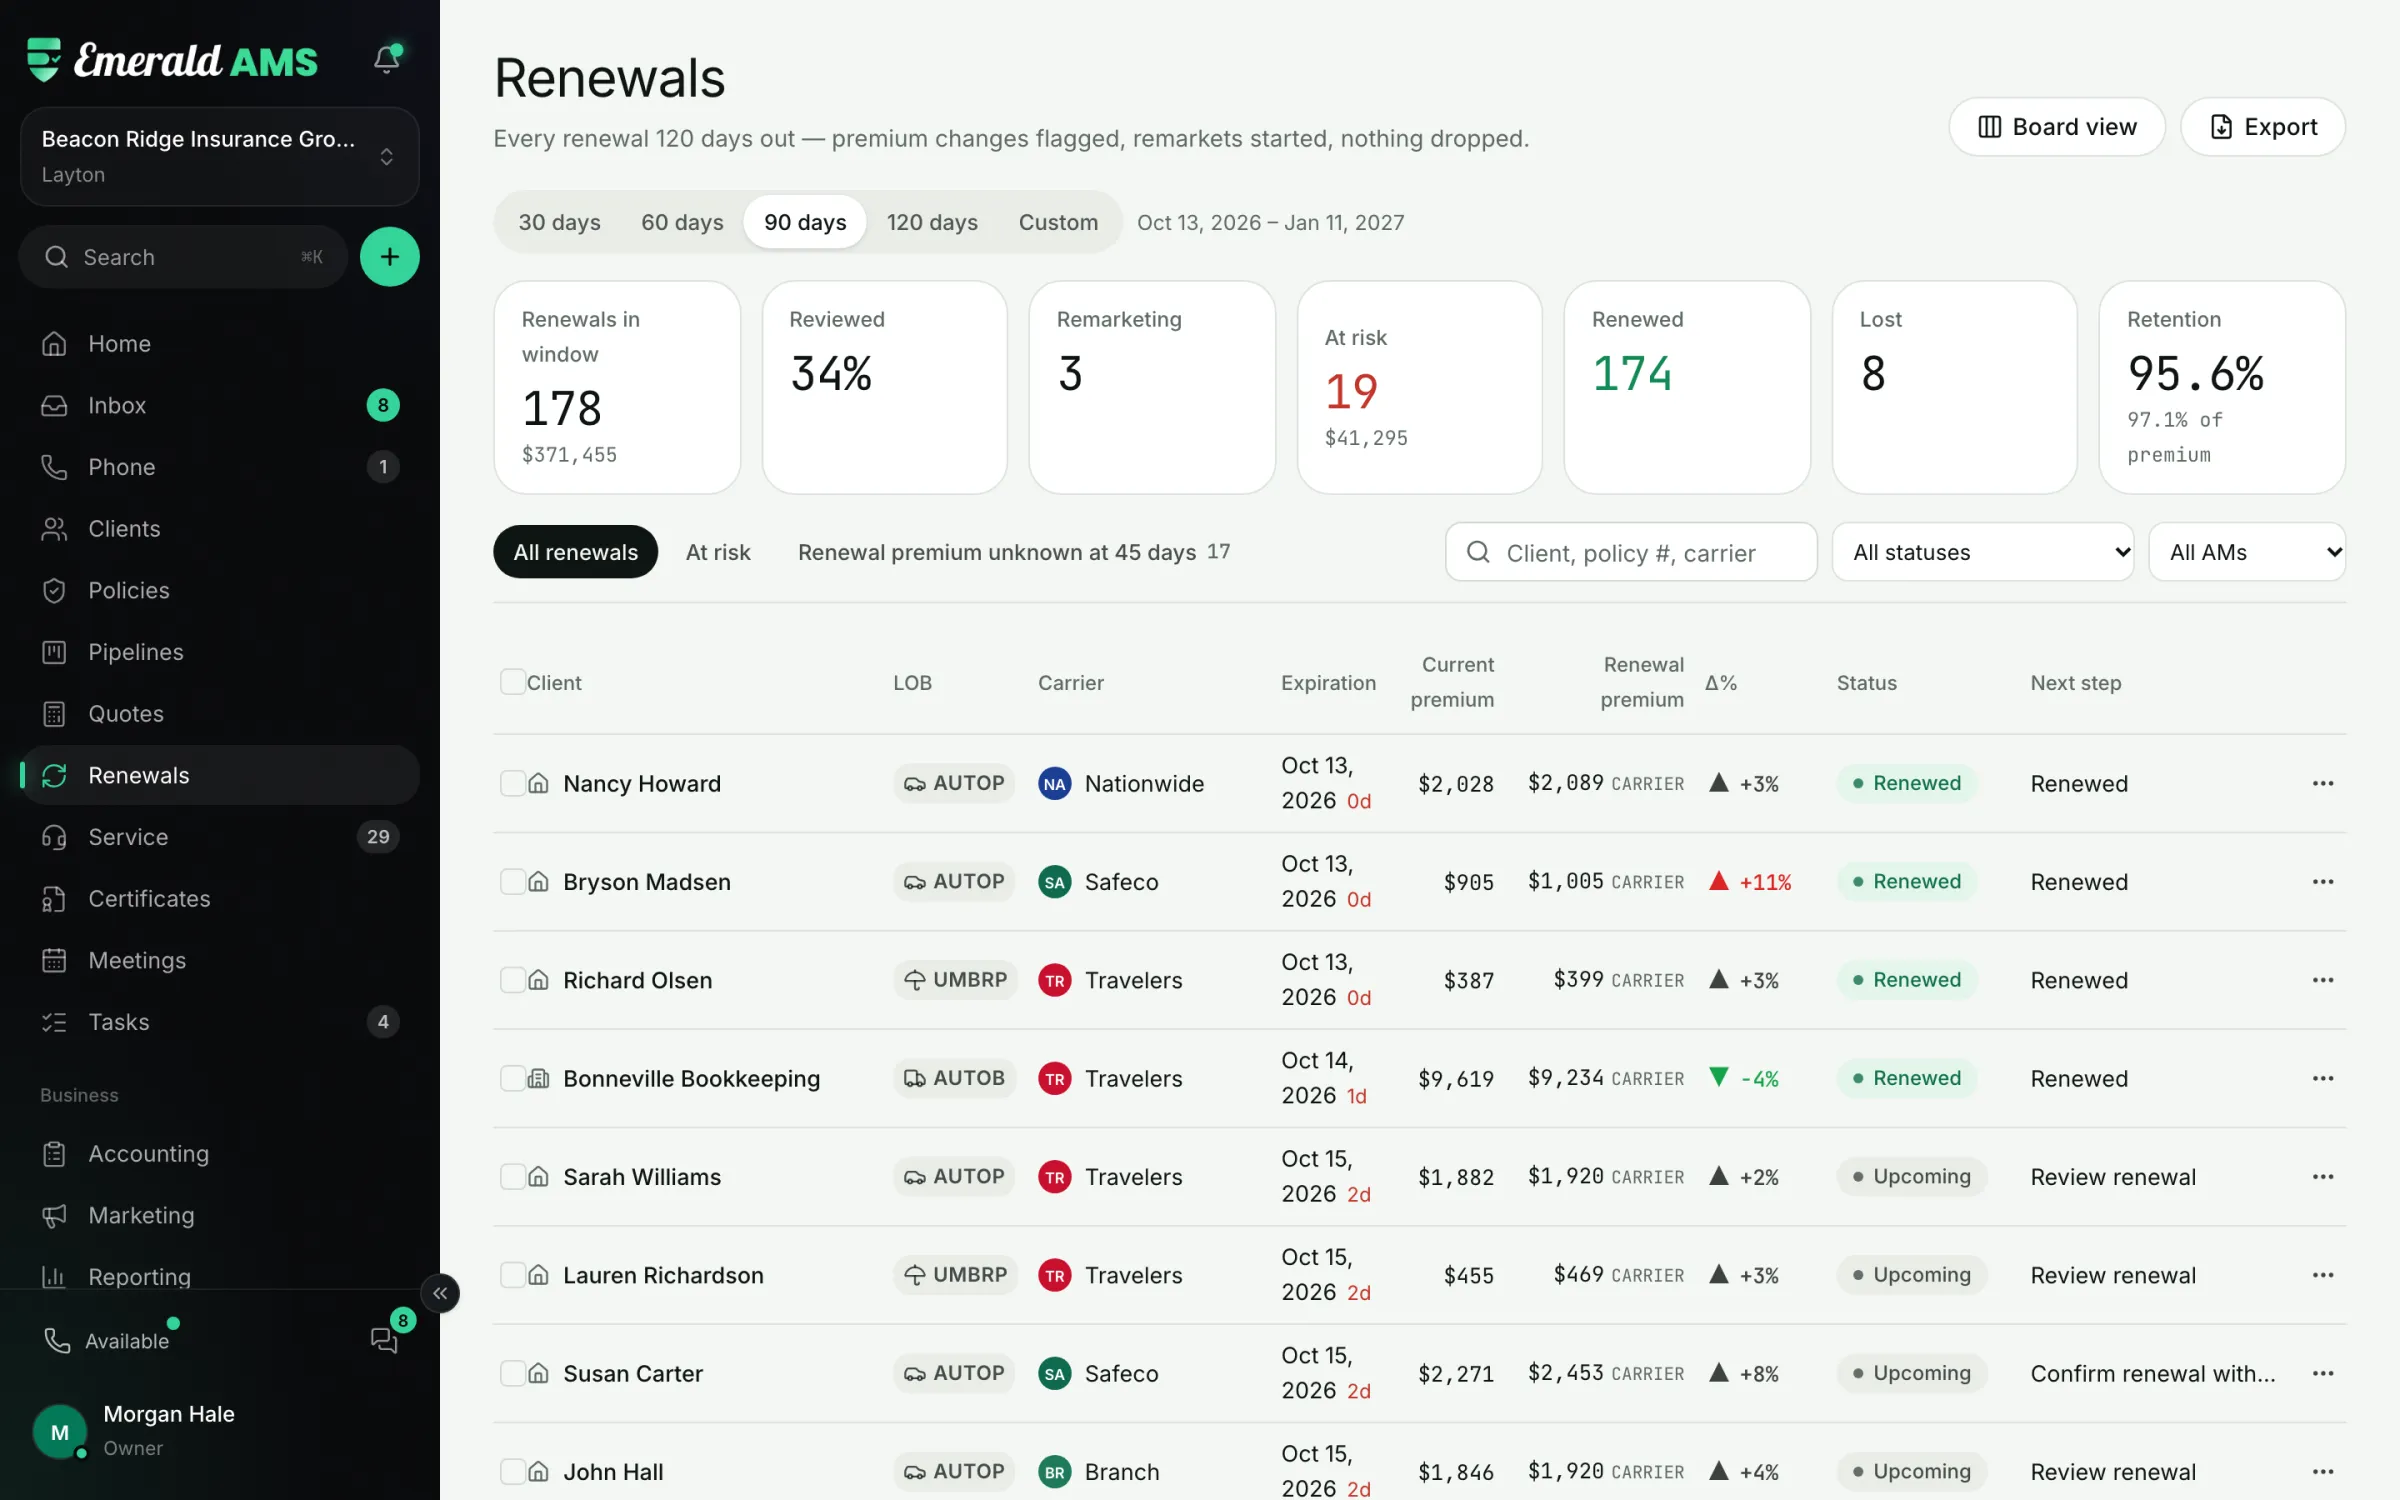Check the John Hall row checkbox
2400x1500 pixels.
coord(512,1471)
